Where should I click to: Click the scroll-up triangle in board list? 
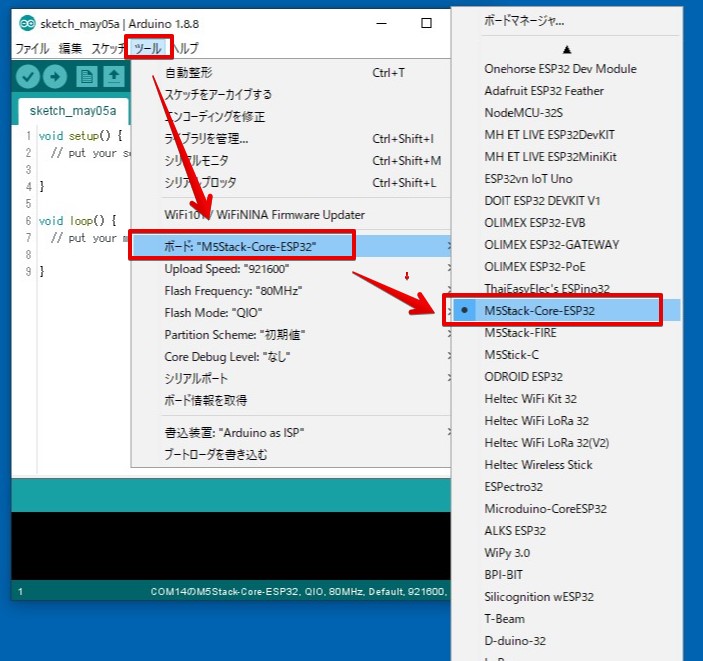[567, 49]
